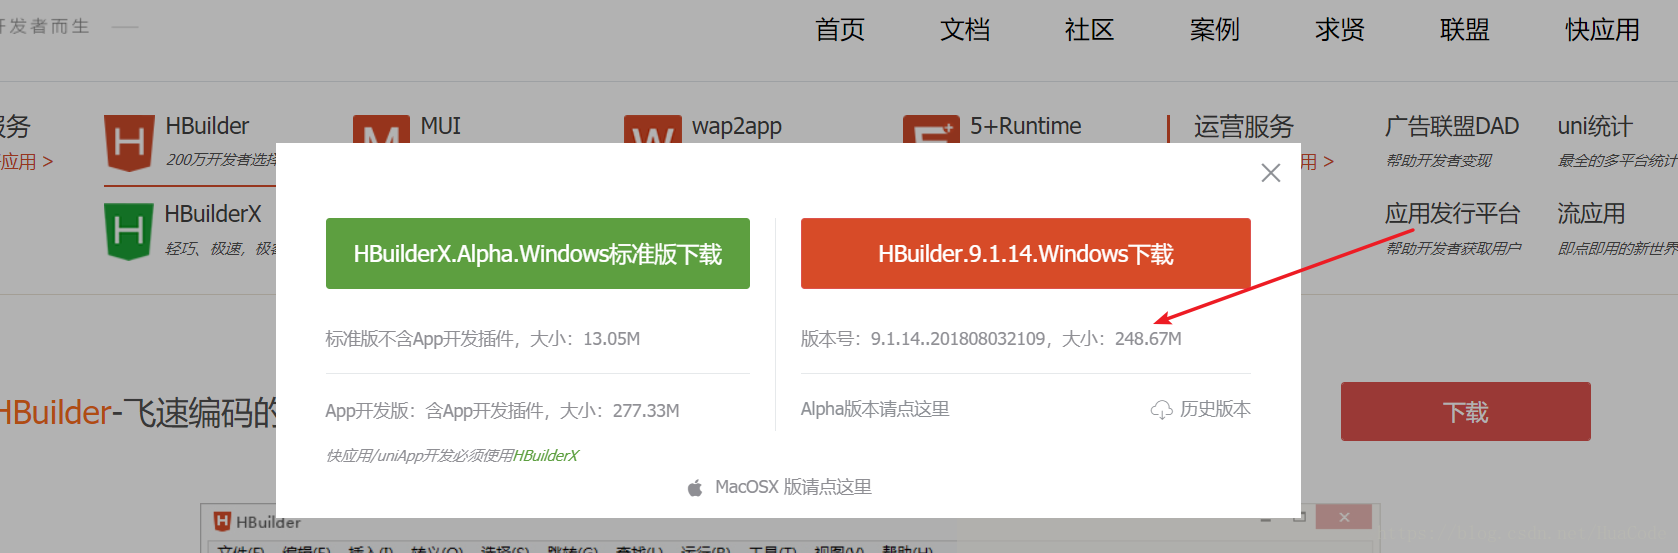This screenshot has width=1678, height=553.
Task: Click the red HBuilder logo icon
Action: point(129,142)
